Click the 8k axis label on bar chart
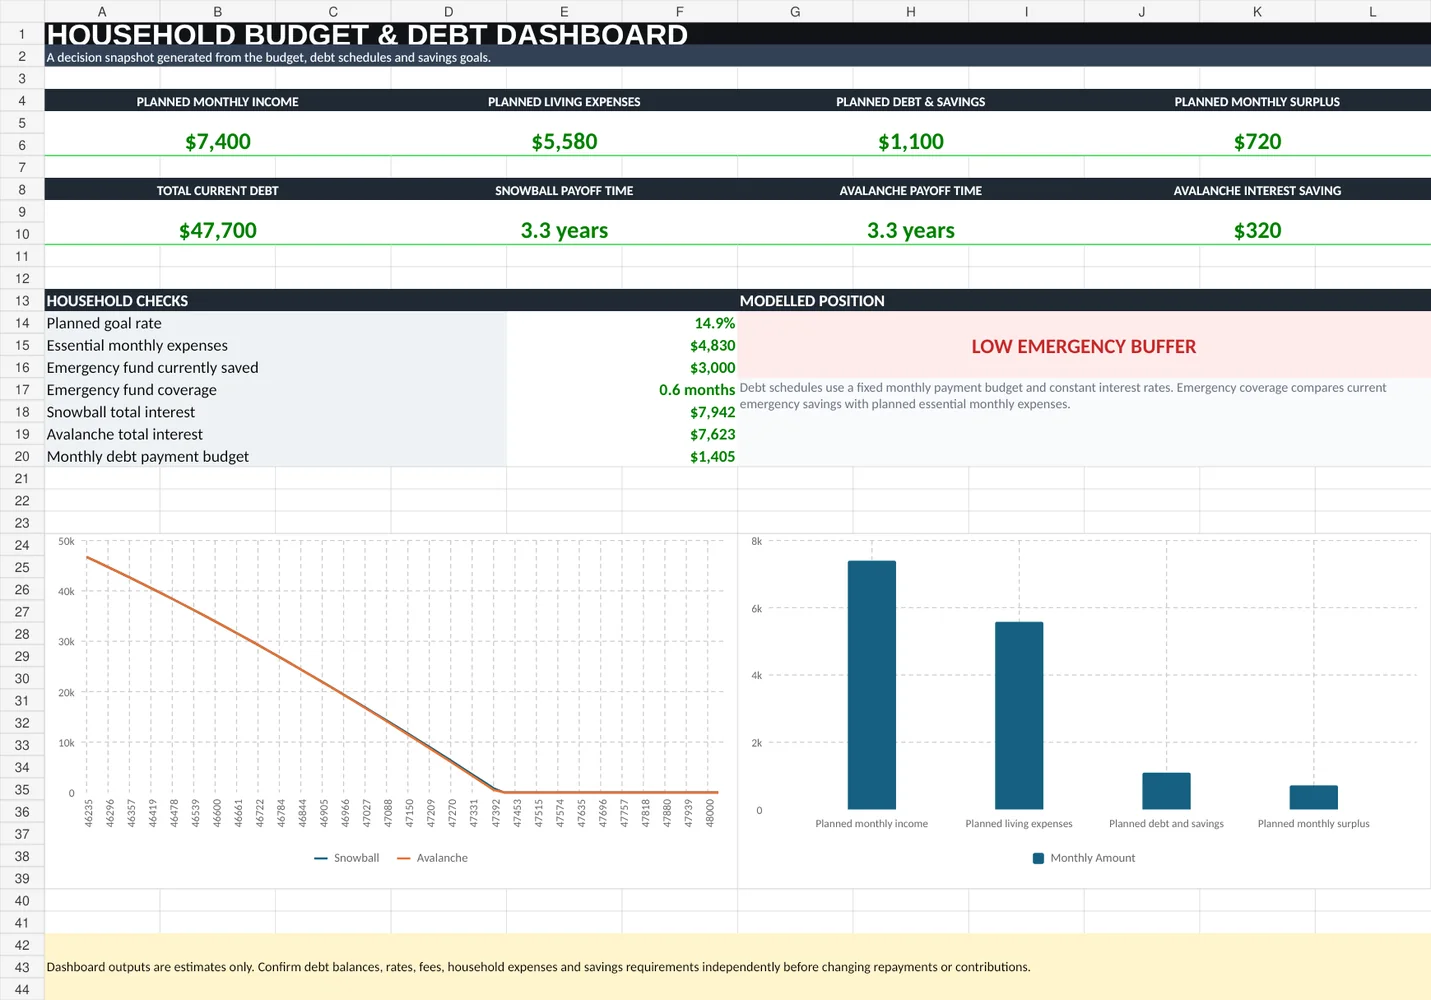 coord(757,541)
